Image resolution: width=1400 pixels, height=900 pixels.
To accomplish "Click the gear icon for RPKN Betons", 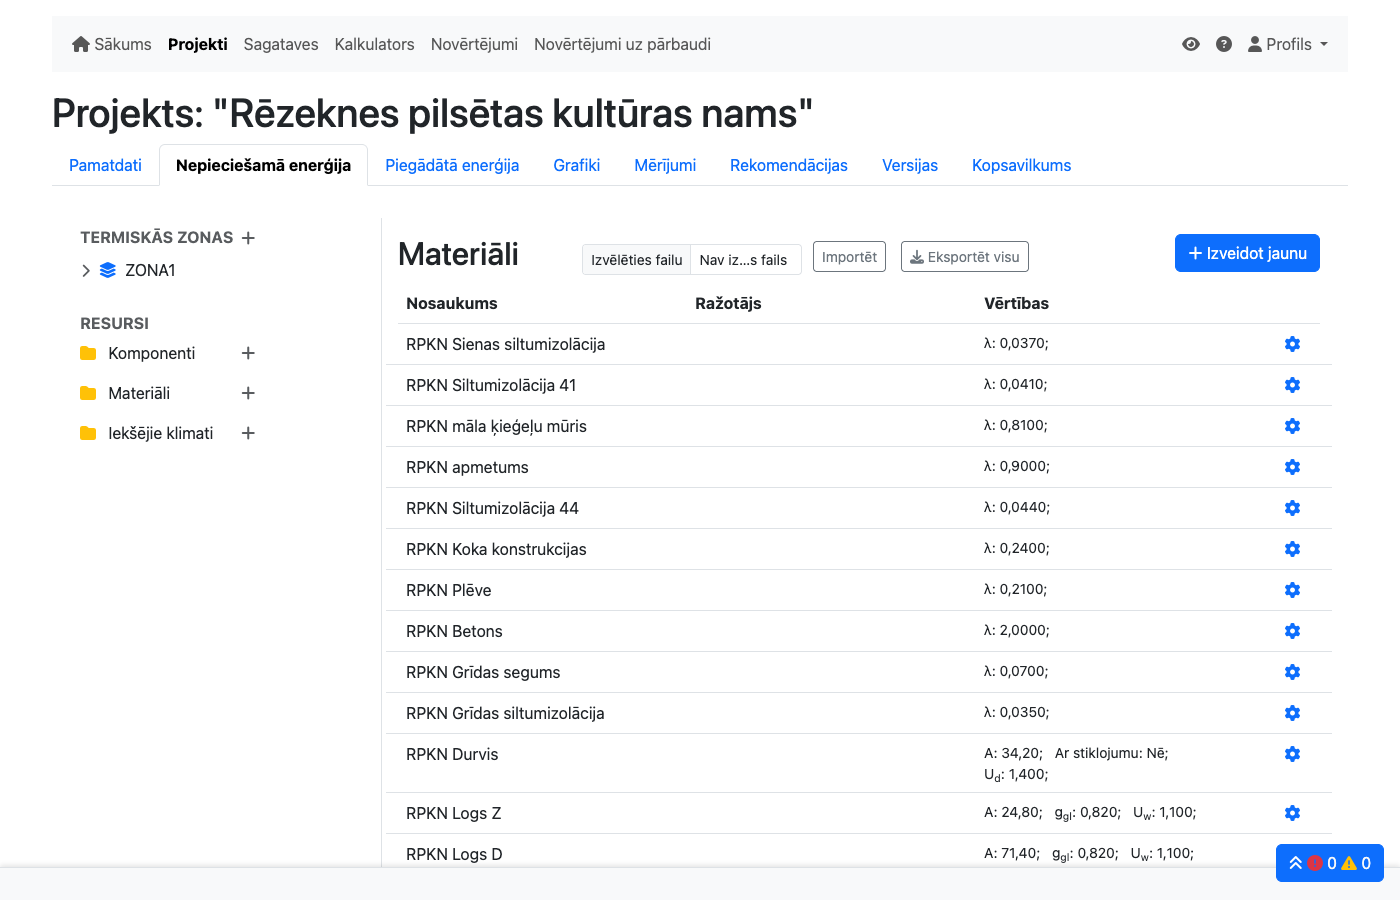I will pyautogui.click(x=1292, y=631).
